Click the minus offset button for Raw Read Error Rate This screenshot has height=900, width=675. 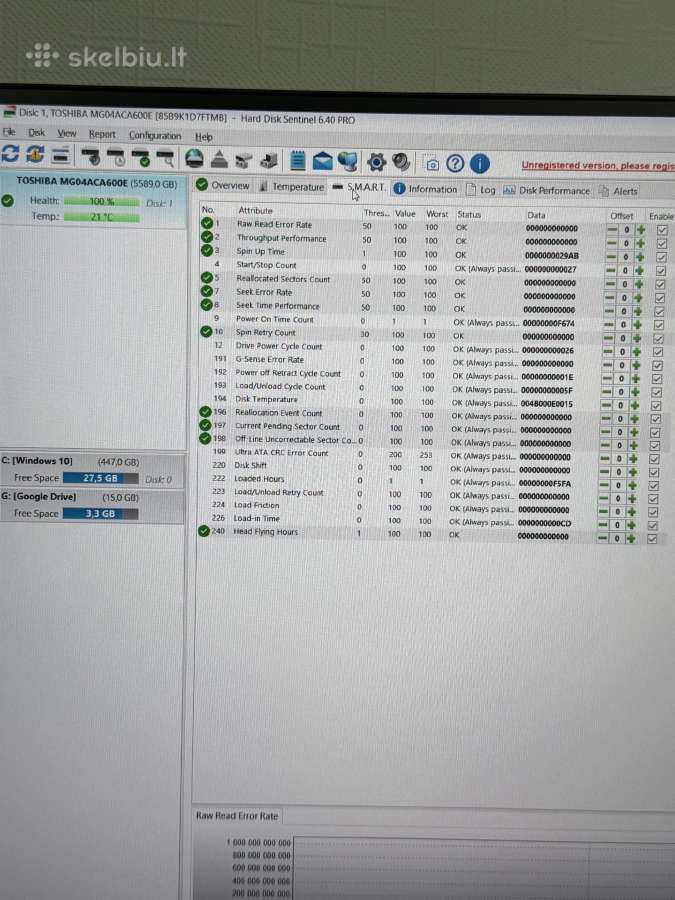(612, 229)
